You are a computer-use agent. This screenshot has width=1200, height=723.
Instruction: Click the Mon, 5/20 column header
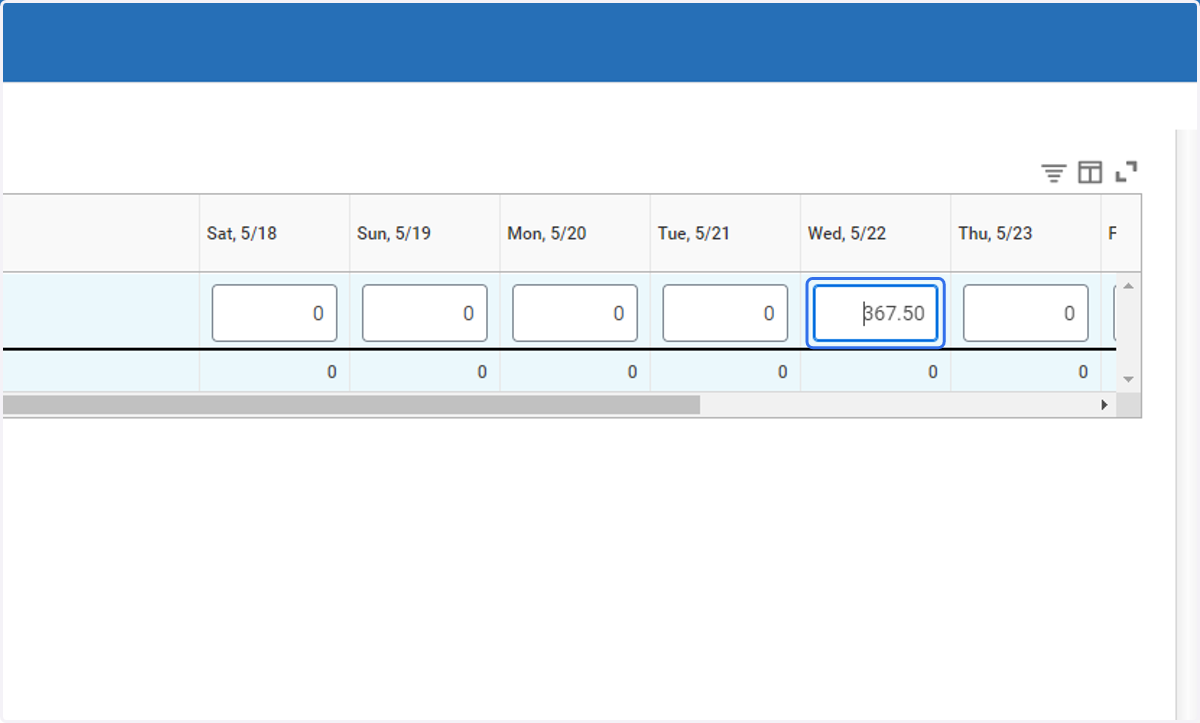[575, 233]
